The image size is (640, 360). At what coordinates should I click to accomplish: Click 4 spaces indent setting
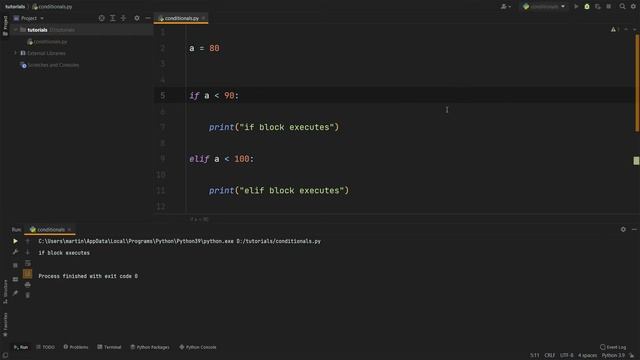[587, 356]
